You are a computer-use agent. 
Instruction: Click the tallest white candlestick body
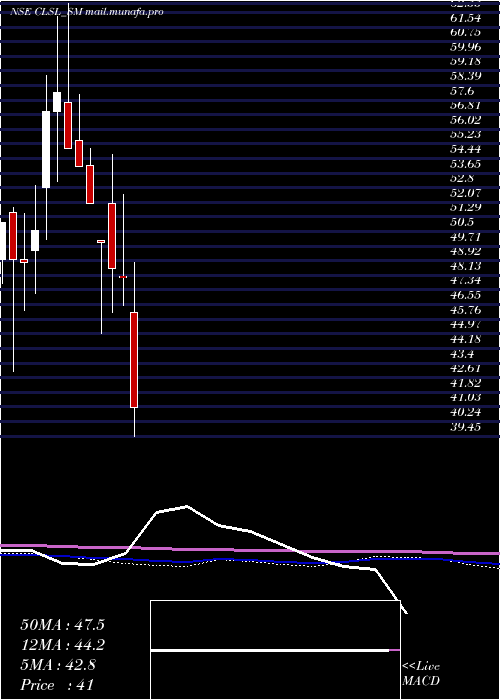[46, 150]
